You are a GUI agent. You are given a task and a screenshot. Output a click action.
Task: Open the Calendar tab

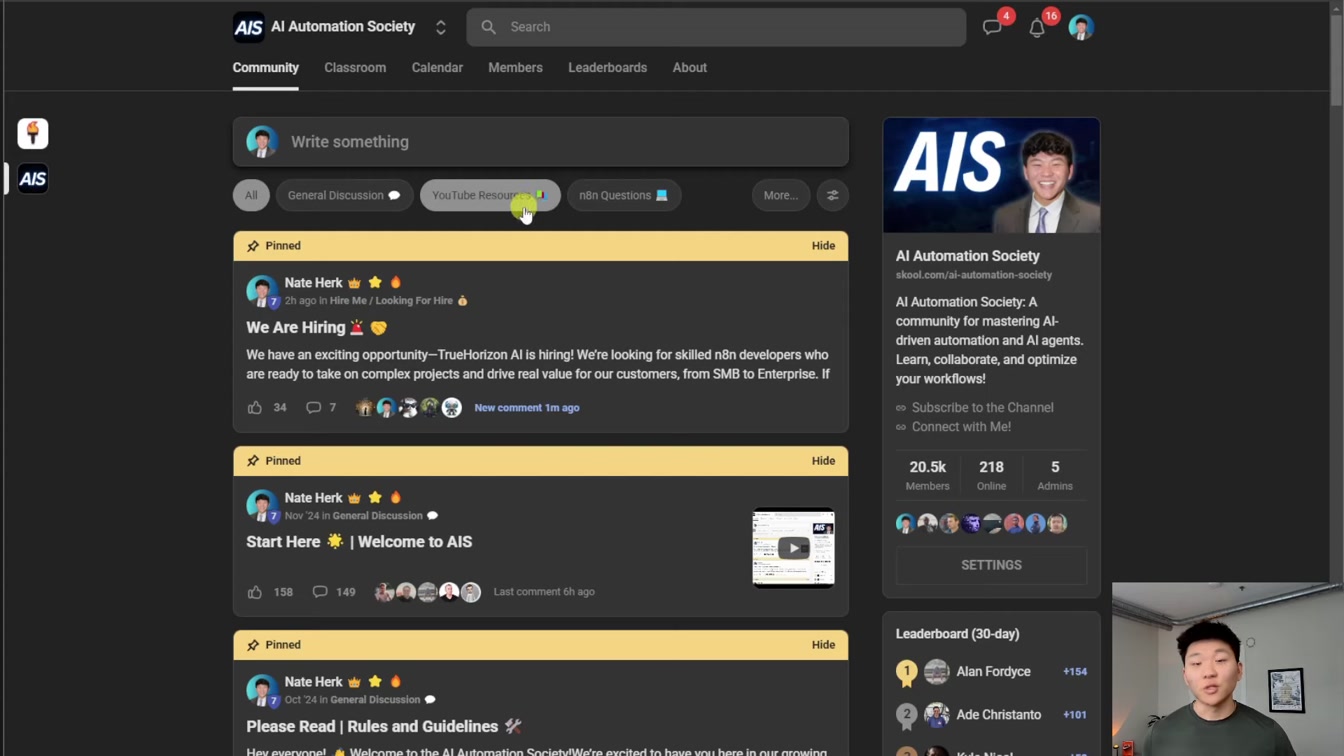(437, 68)
